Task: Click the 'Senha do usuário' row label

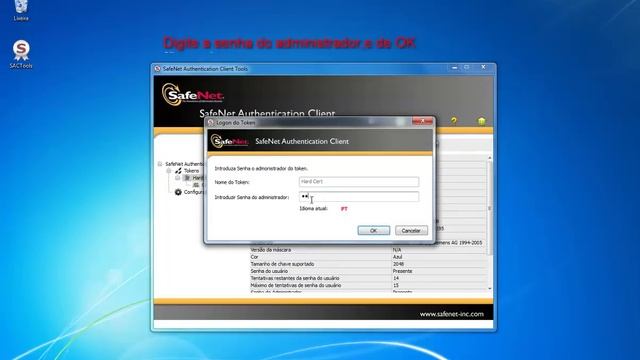Action: tap(269, 271)
